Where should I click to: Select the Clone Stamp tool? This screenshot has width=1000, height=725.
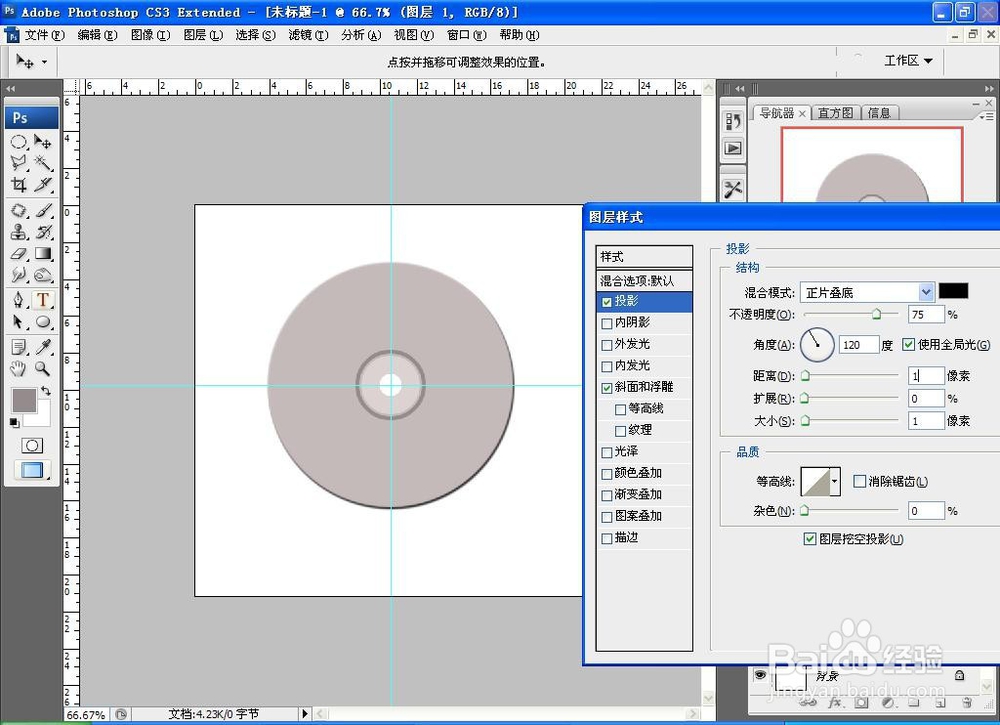click(x=19, y=232)
